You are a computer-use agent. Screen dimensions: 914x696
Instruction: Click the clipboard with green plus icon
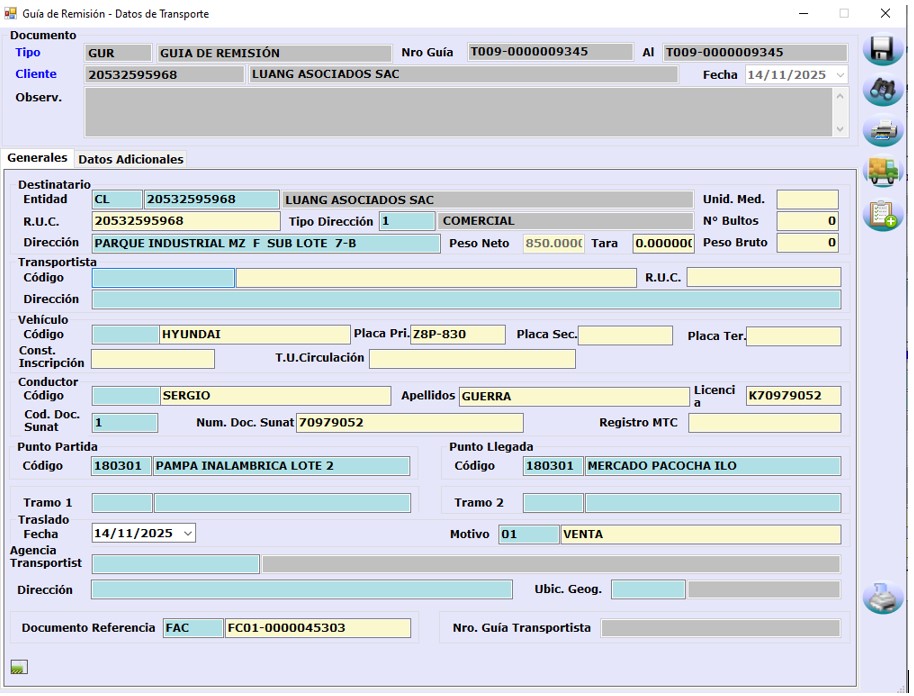click(882, 214)
